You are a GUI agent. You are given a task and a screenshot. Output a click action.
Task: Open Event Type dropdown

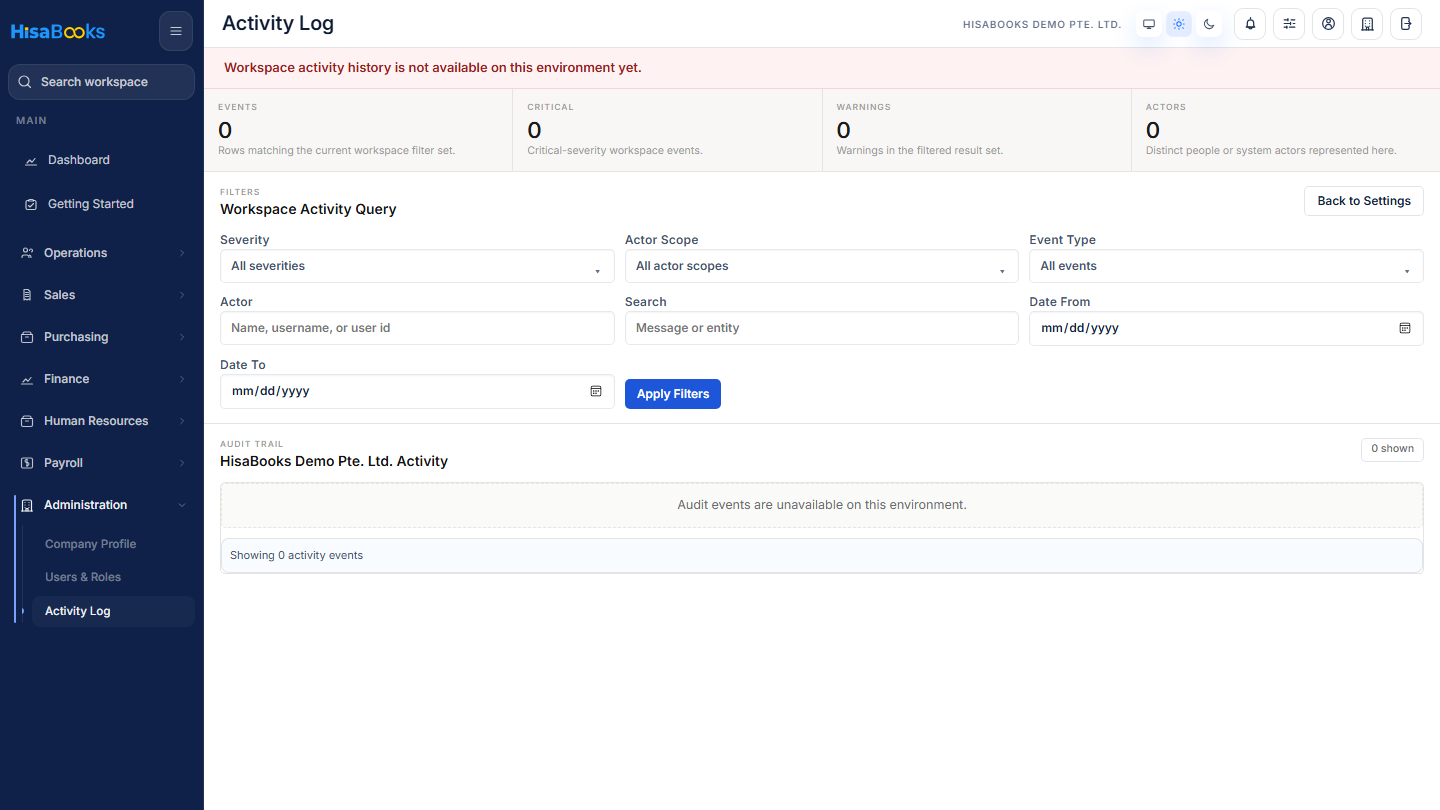tap(1226, 266)
